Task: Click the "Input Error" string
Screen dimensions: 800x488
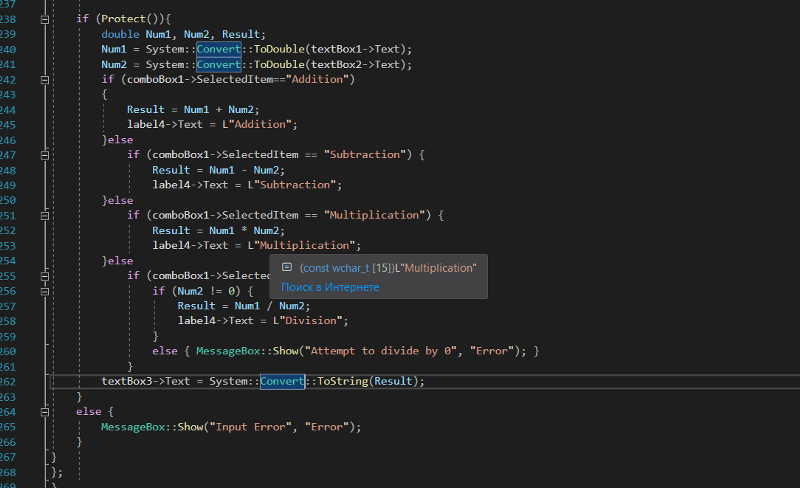Action: coord(251,427)
